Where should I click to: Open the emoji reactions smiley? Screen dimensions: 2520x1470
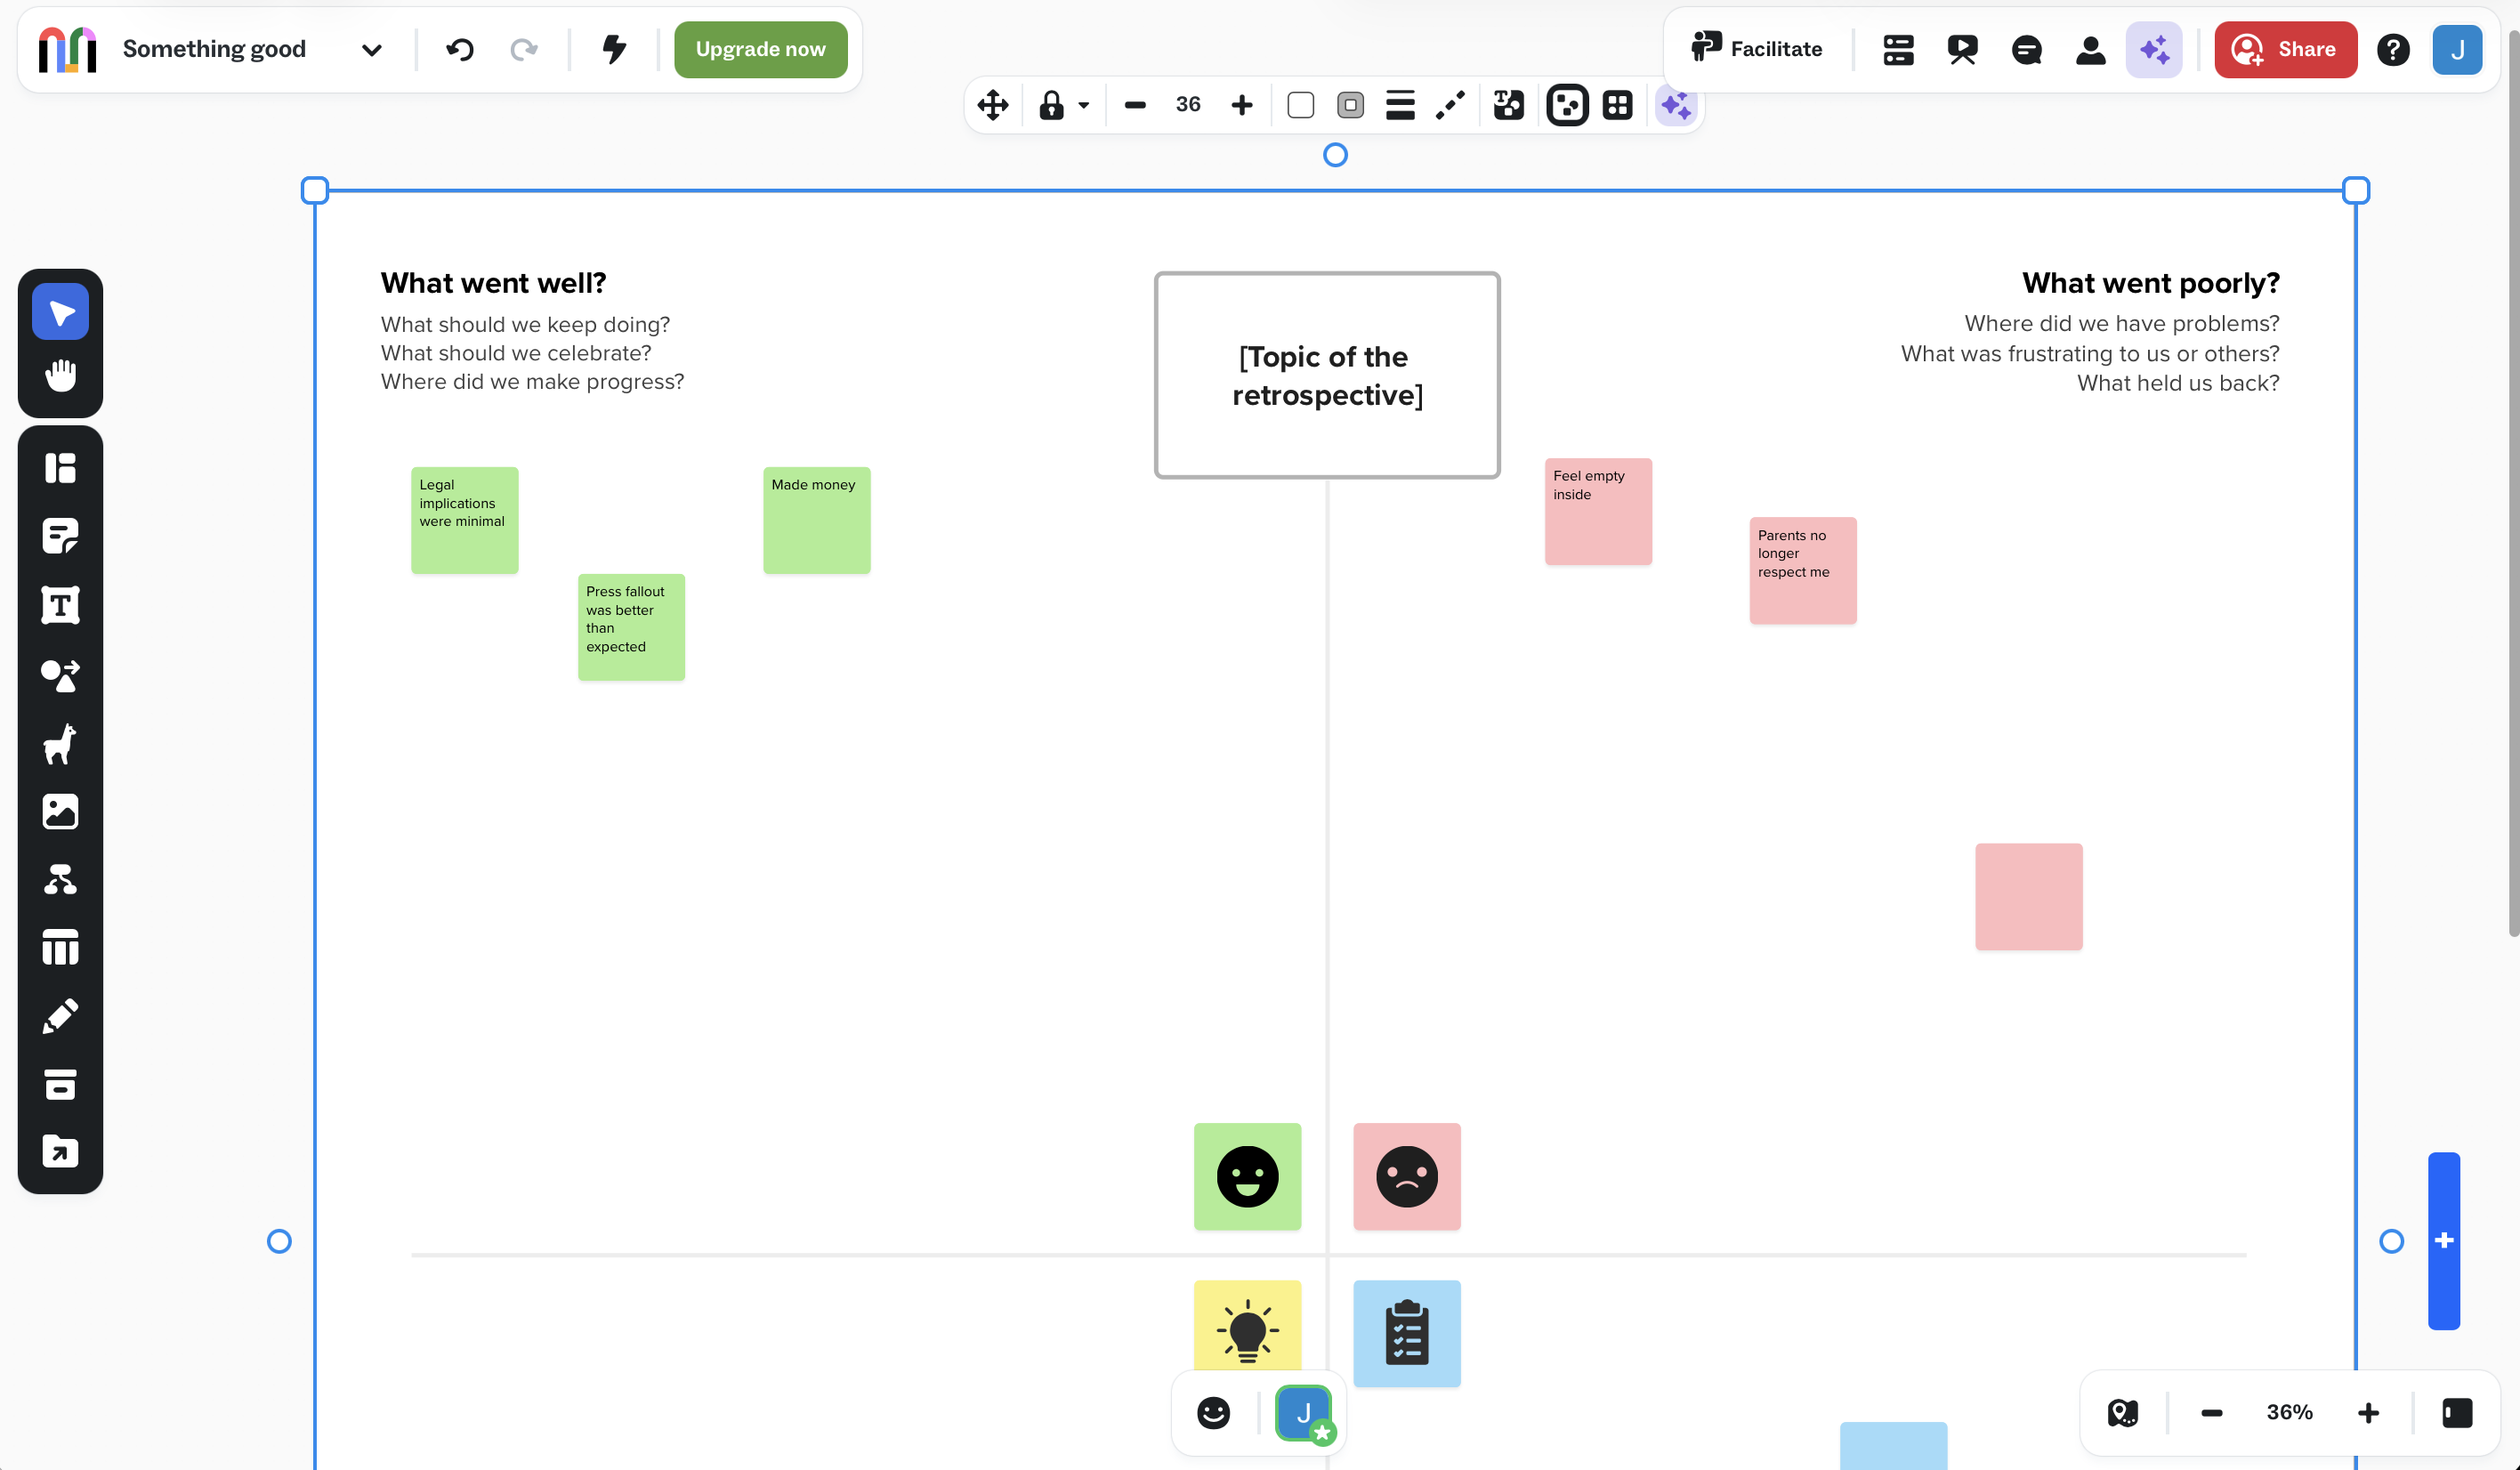pyautogui.click(x=1213, y=1413)
